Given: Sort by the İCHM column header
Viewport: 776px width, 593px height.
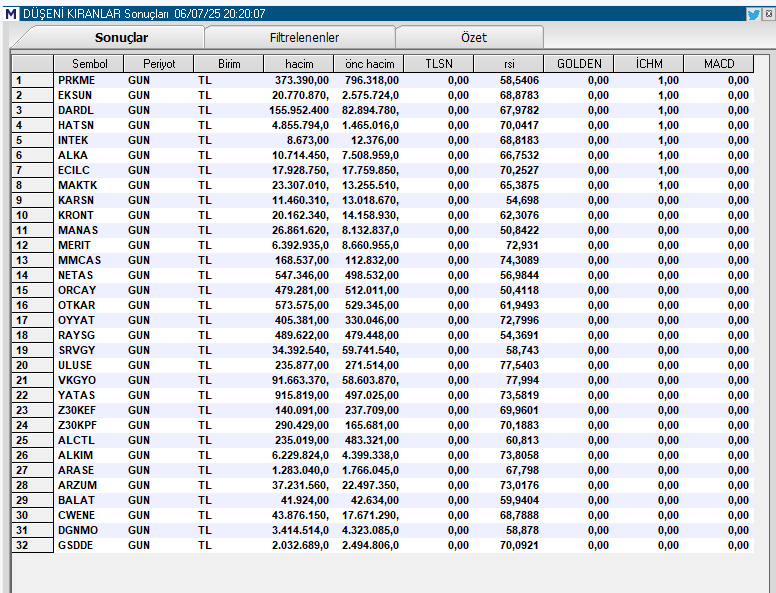Looking at the screenshot, I should coord(649,64).
